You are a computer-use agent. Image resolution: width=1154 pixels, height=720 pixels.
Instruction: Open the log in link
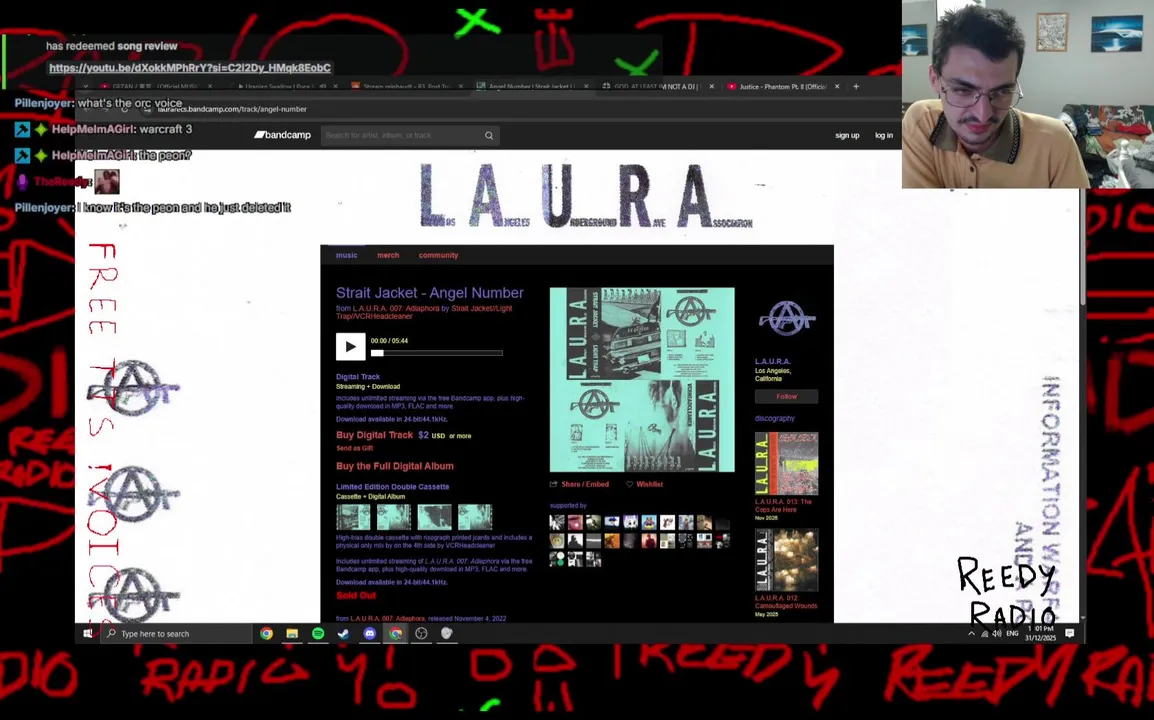[883, 135]
